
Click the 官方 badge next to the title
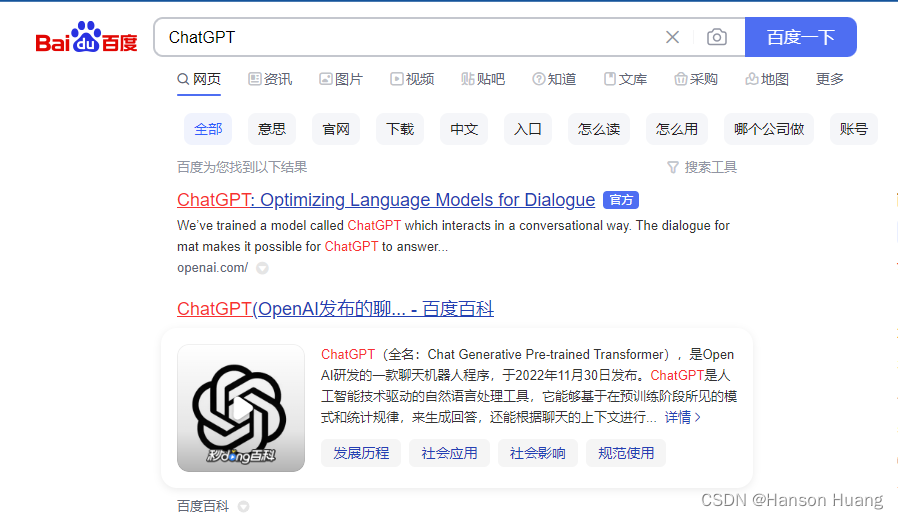tap(621, 200)
